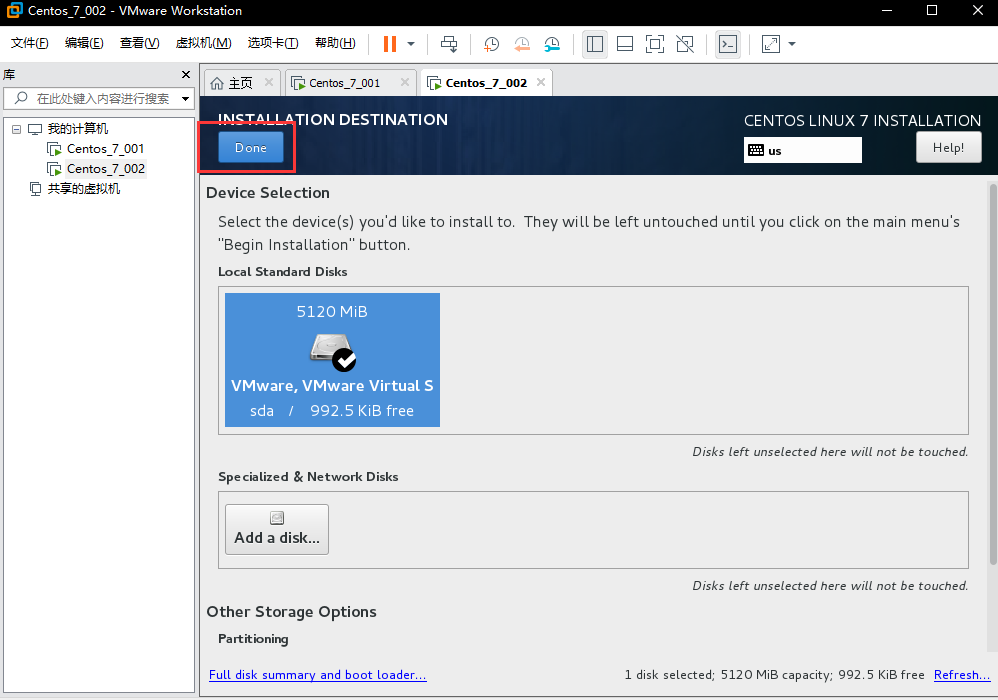Select Centos_7_002 in the library tree
This screenshot has height=700, width=998.
106,169
